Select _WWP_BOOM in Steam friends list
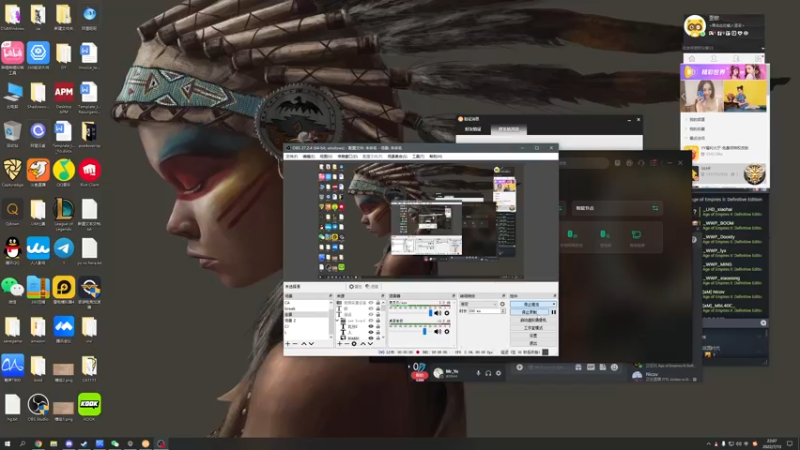Image resolution: width=800 pixels, height=450 pixels. (733, 225)
